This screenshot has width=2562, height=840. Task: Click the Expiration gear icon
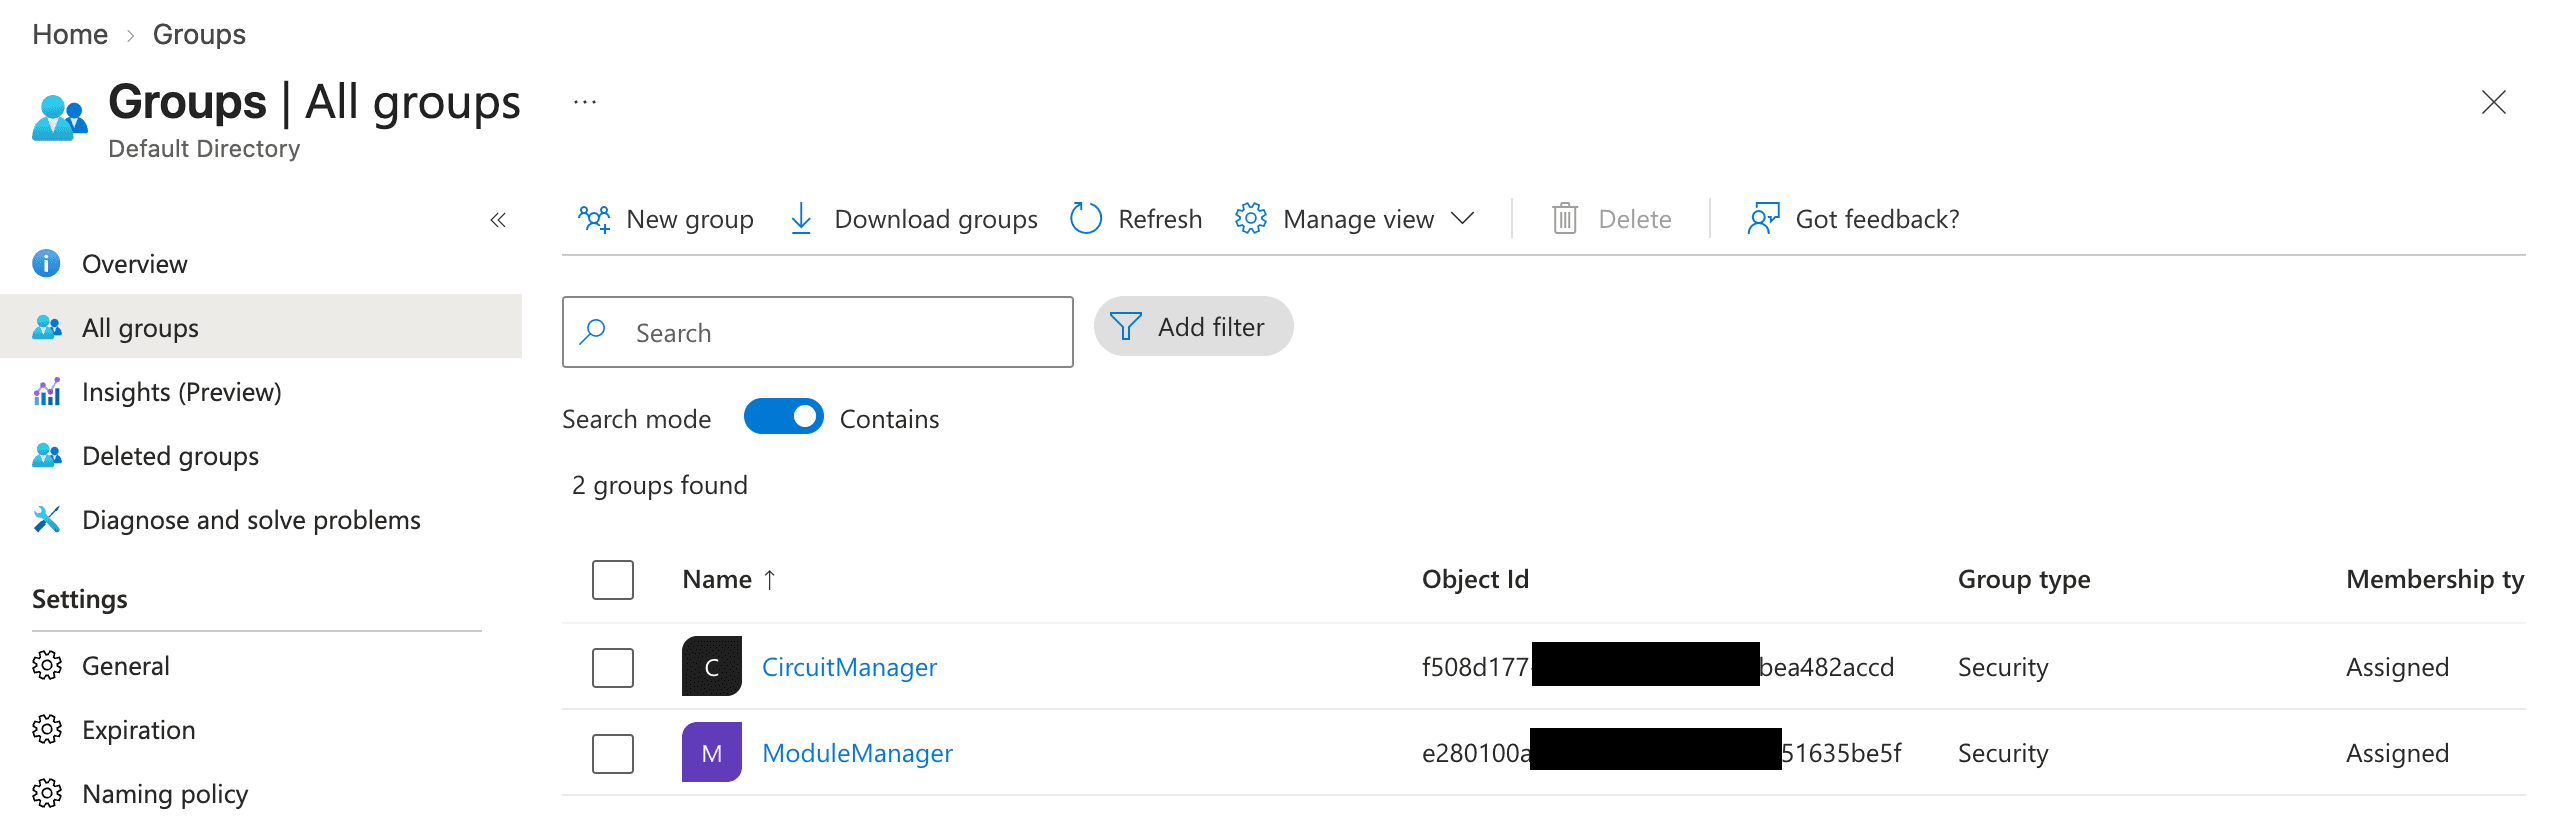pos(46,729)
